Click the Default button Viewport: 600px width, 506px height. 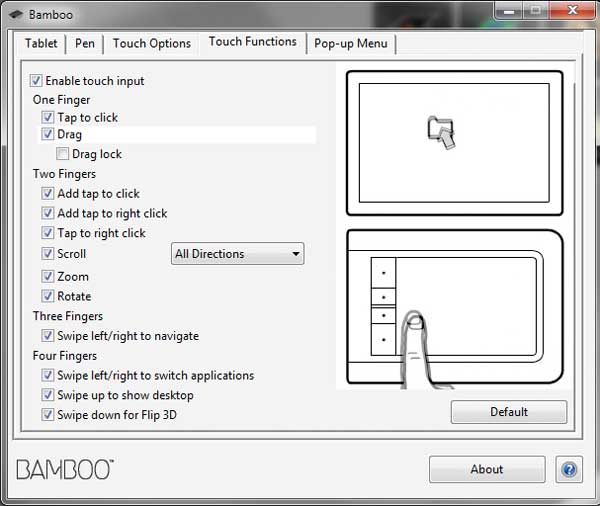pyautogui.click(x=509, y=412)
